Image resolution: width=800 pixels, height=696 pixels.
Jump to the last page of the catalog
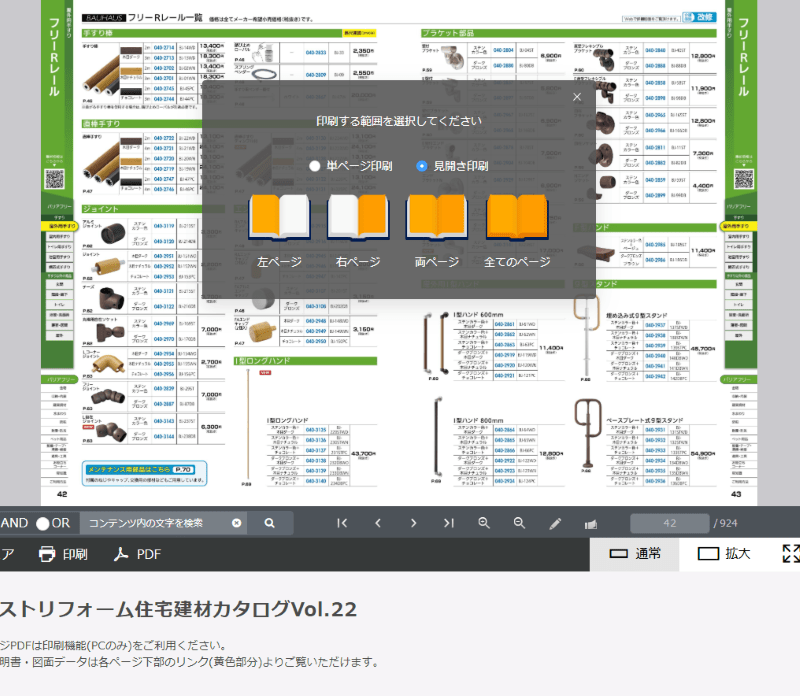tap(449, 523)
